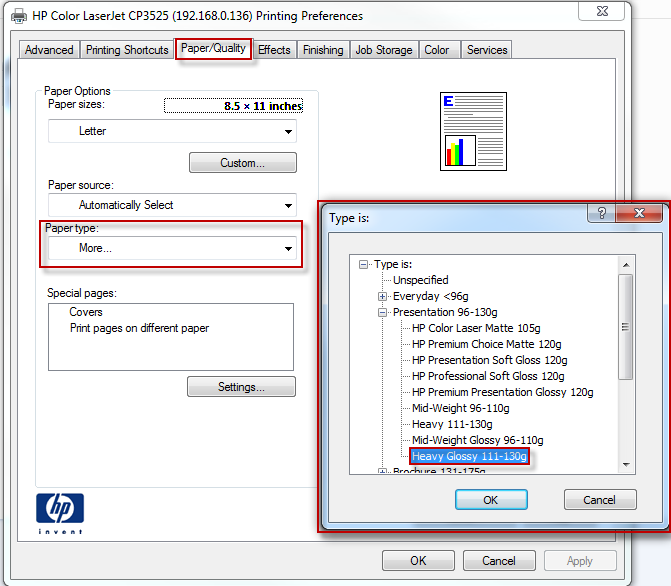Select HP Premium Choice Matte 120g
671x586 pixels.
pyautogui.click(x=487, y=344)
